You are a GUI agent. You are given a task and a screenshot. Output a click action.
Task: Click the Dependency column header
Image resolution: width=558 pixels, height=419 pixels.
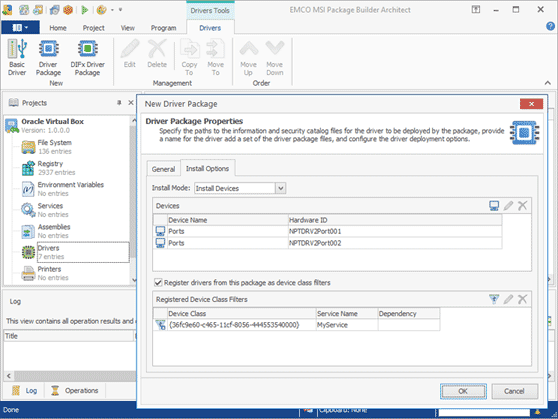point(409,314)
